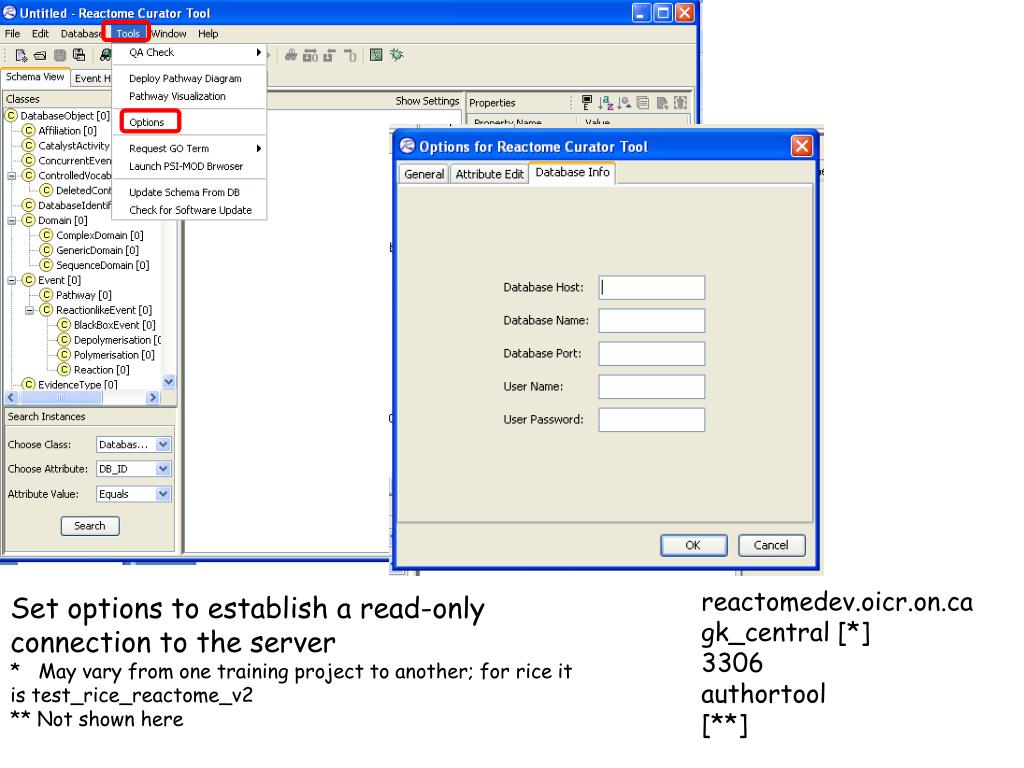Click the class icon beside DatabaseObject [0]
Screen dimensions: 1024x768
(x=11, y=116)
